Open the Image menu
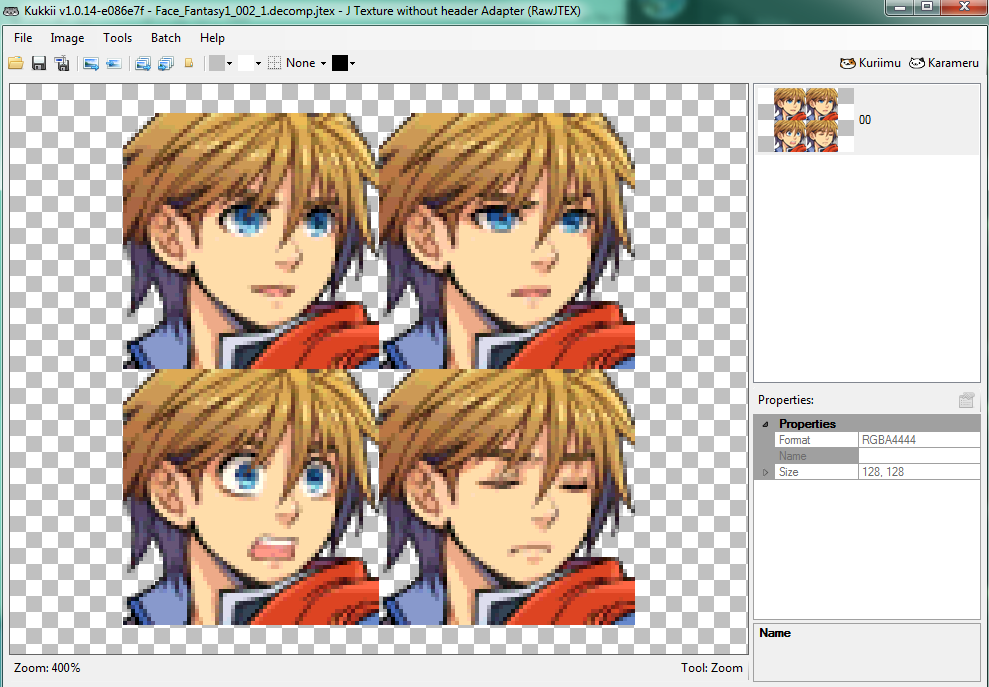The height and width of the screenshot is (687, 989). (x=67, y=38)
